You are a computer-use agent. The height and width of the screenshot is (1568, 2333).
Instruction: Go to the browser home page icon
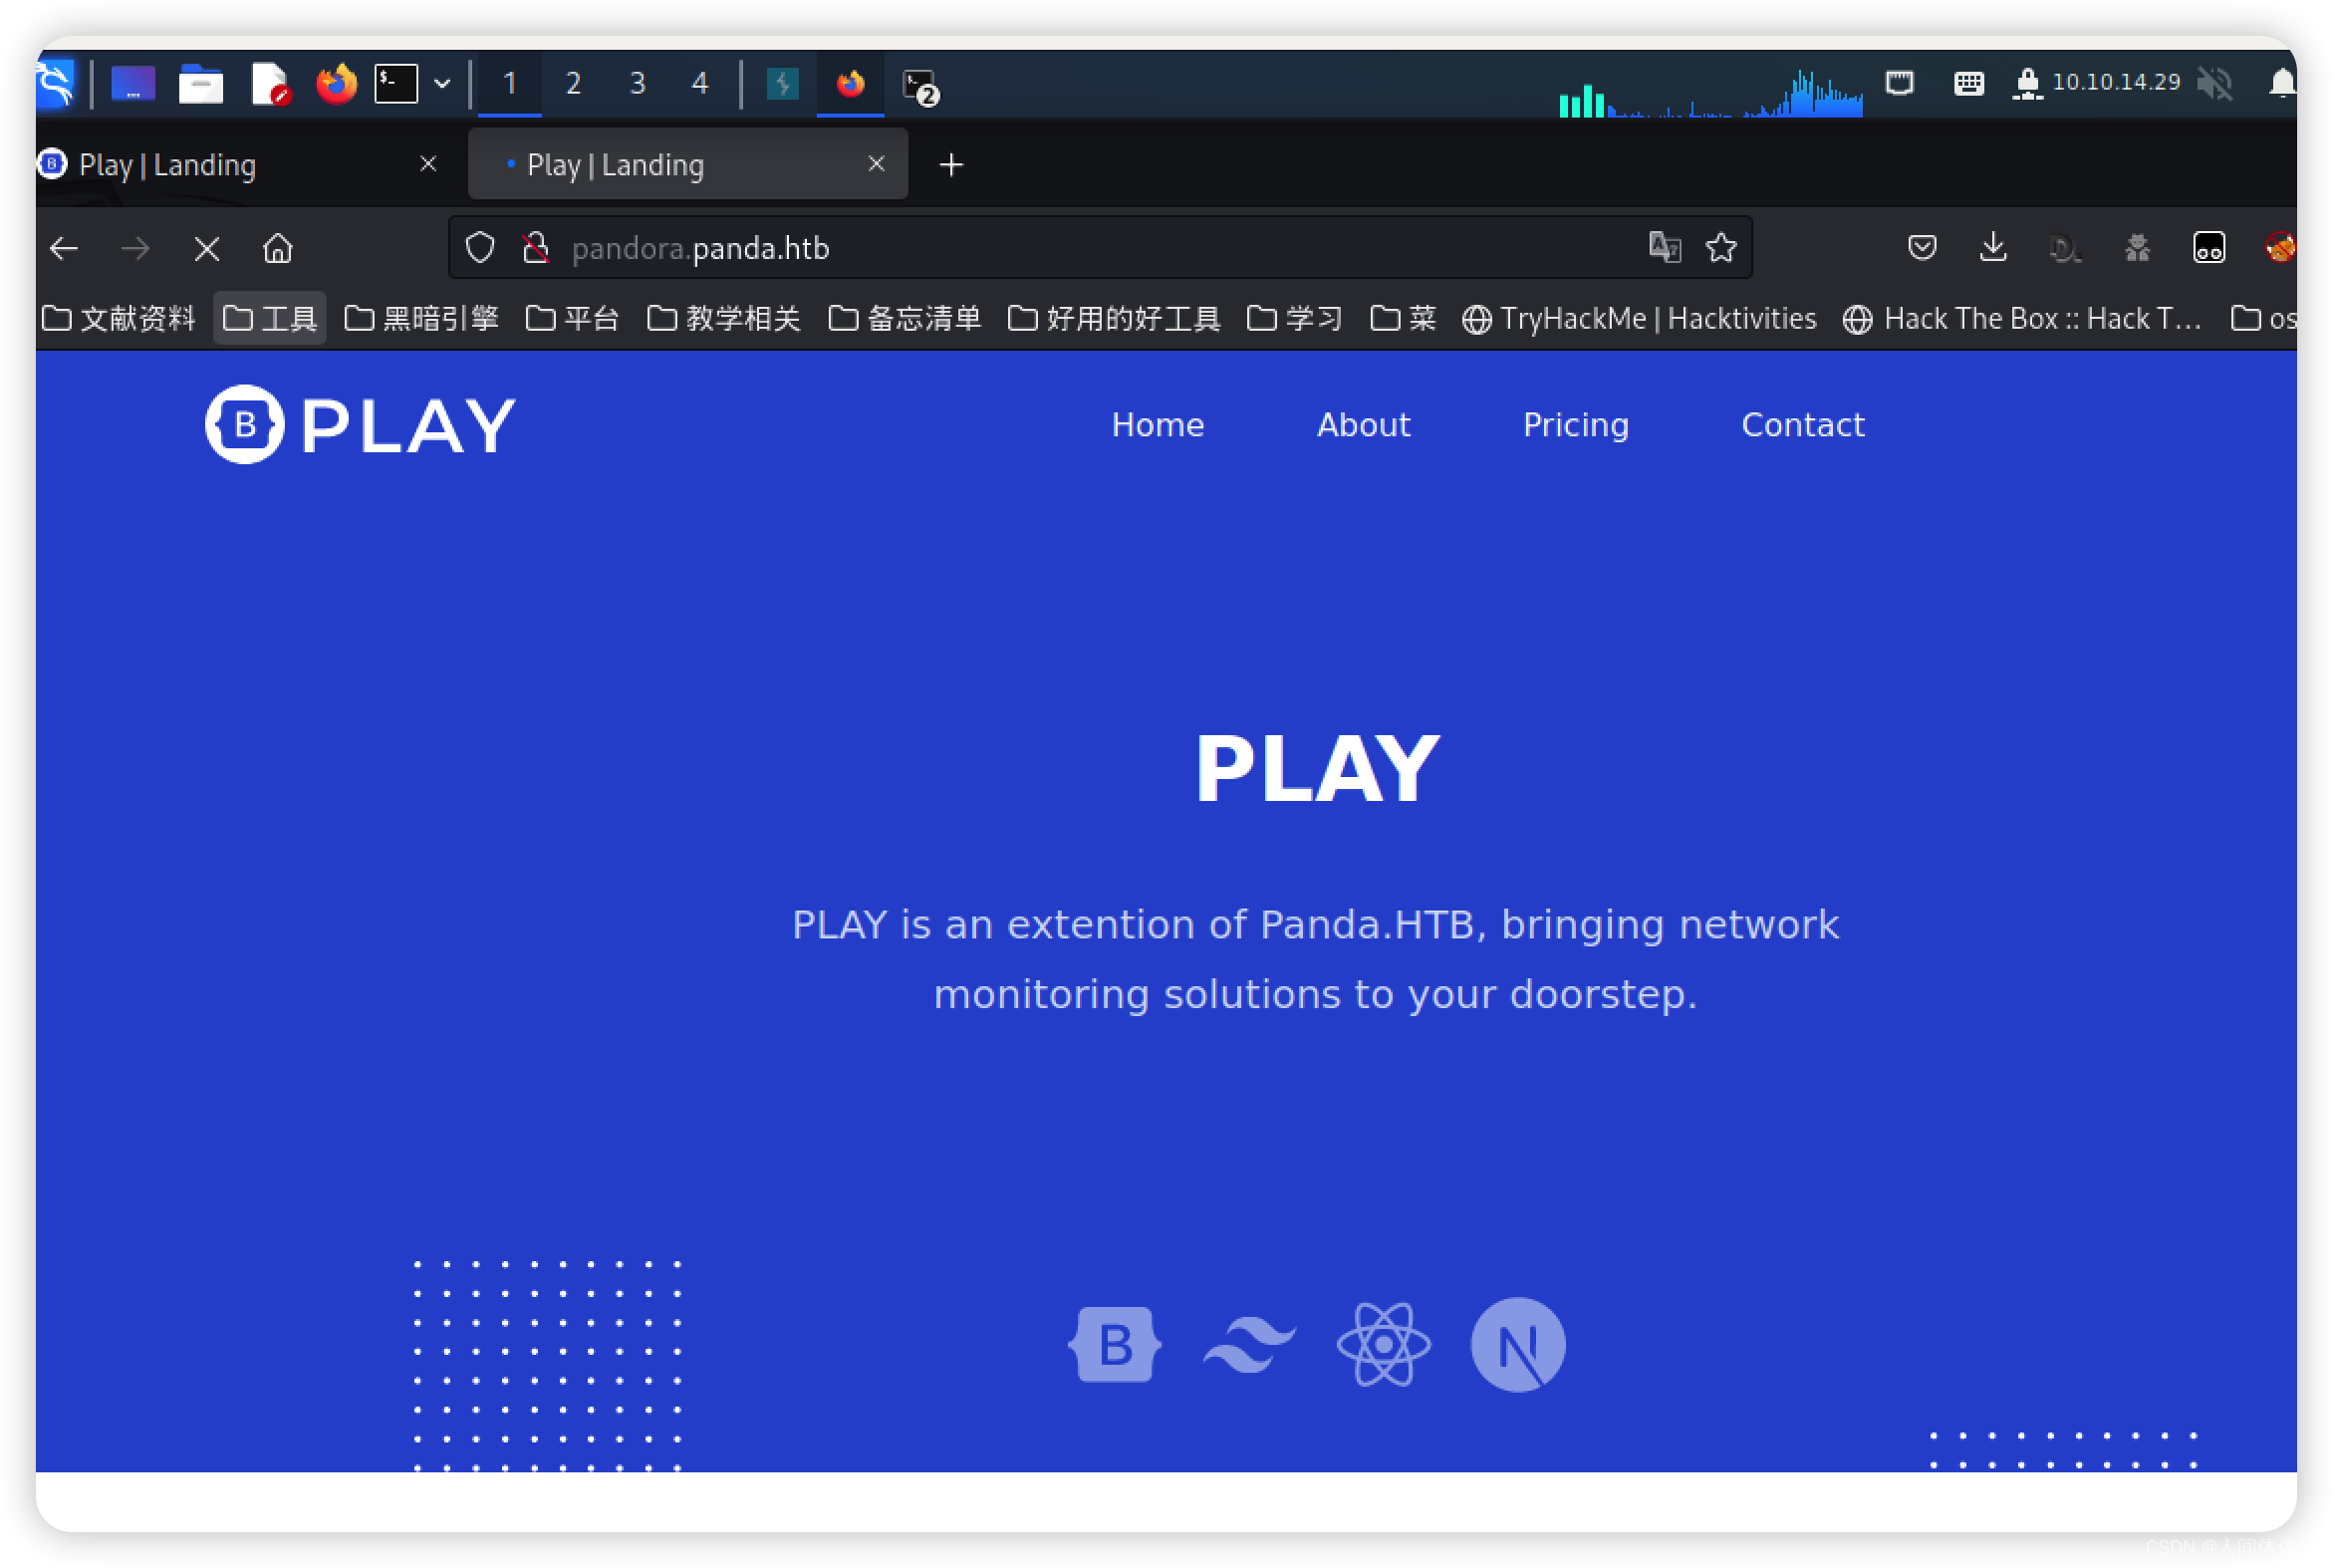click(x=278, y=248)
